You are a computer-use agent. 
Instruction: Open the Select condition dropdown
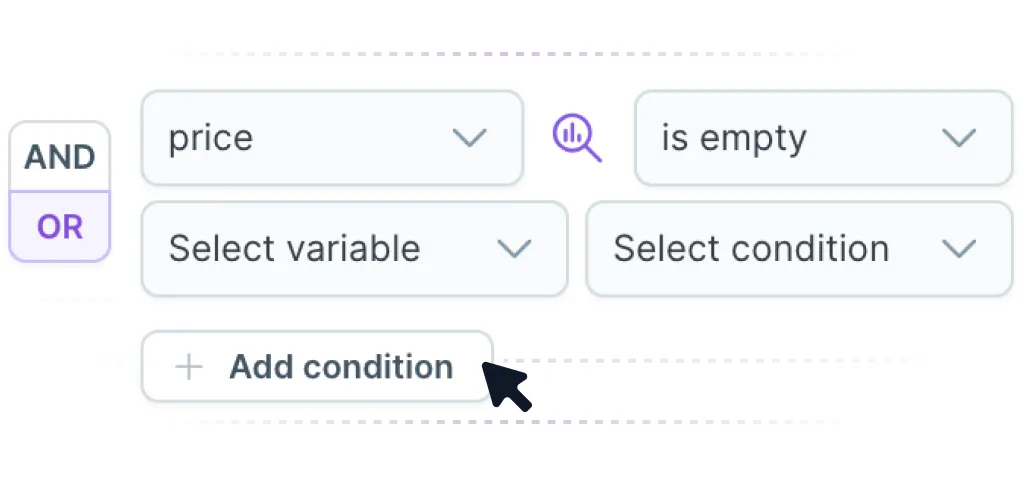point(799,249)
